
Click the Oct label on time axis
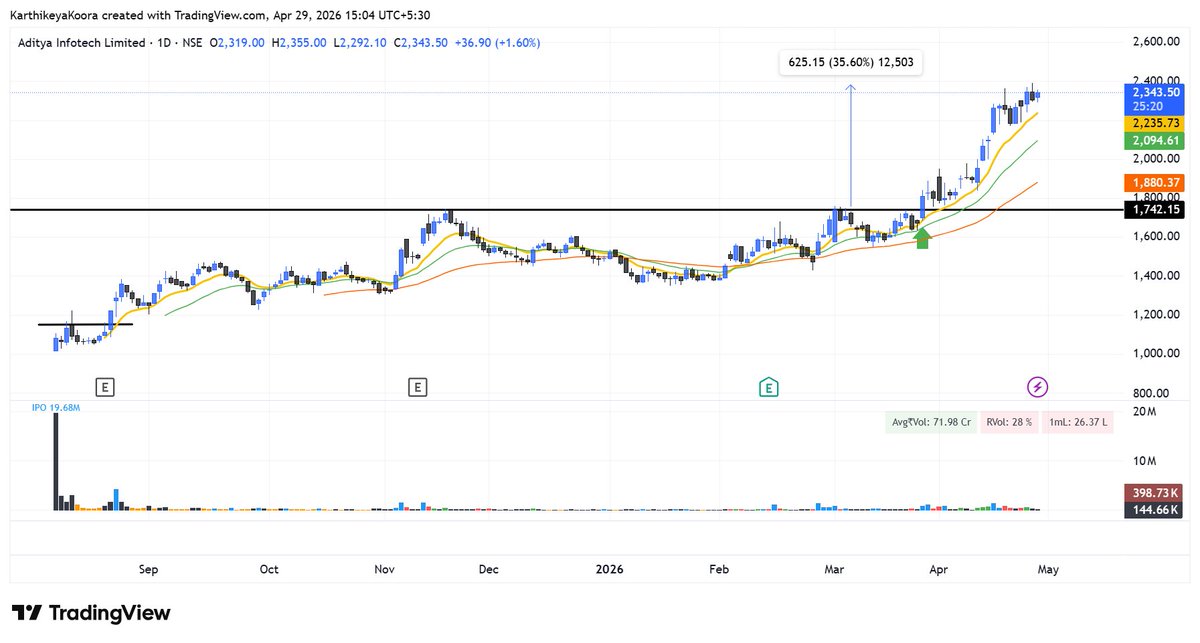[269, 569]
